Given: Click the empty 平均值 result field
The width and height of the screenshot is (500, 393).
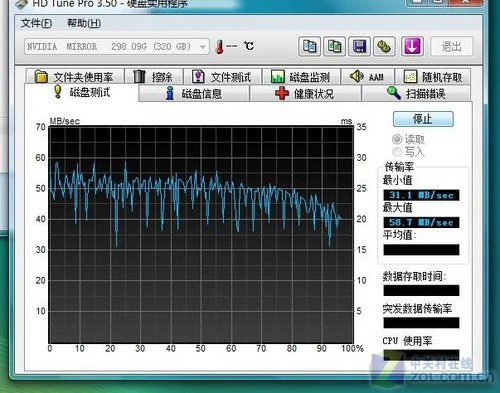Looking at the screenshot, I should 421,250.
